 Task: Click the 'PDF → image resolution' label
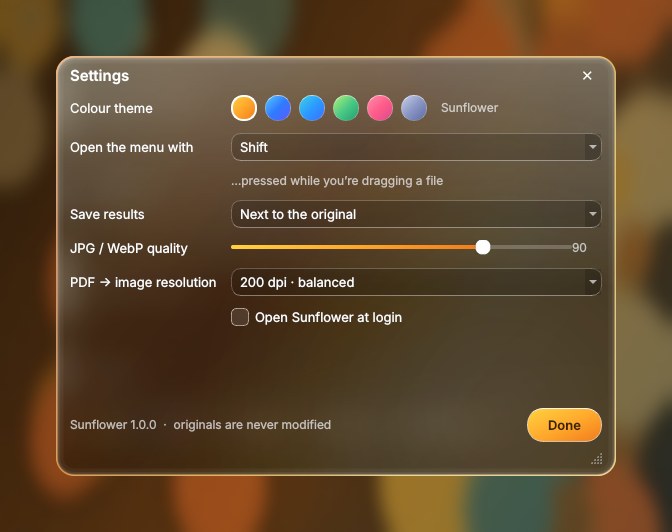click(143, 282)
